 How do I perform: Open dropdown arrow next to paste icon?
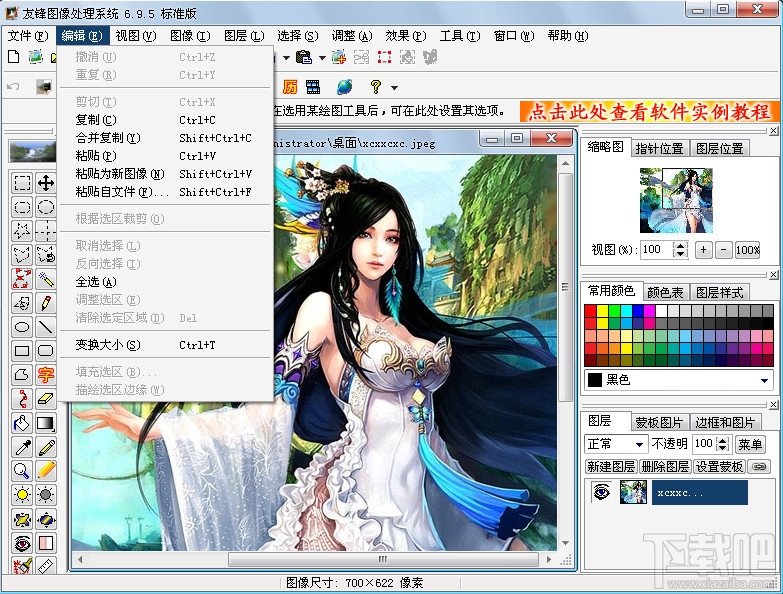pos(323,58)
